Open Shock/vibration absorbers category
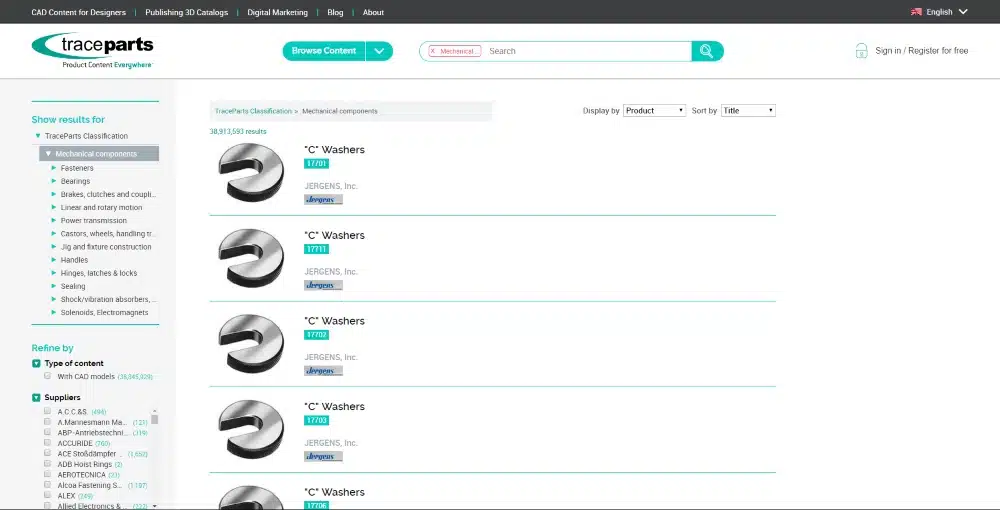 [109, 300]
